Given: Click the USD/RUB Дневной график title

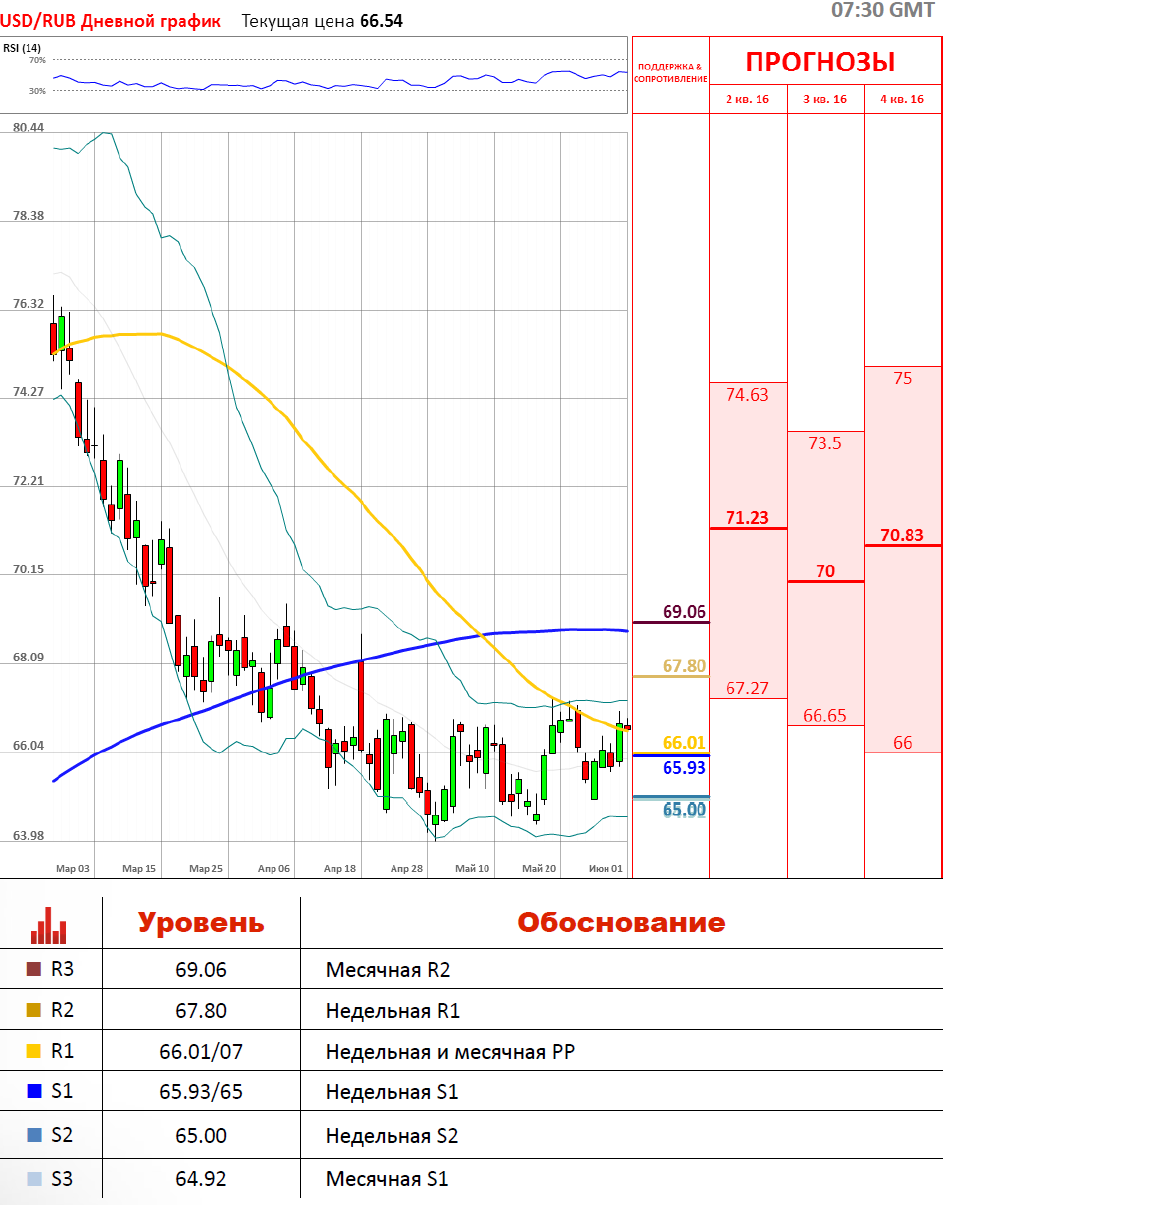Looking at the screenshot, I should coord(111,21).
